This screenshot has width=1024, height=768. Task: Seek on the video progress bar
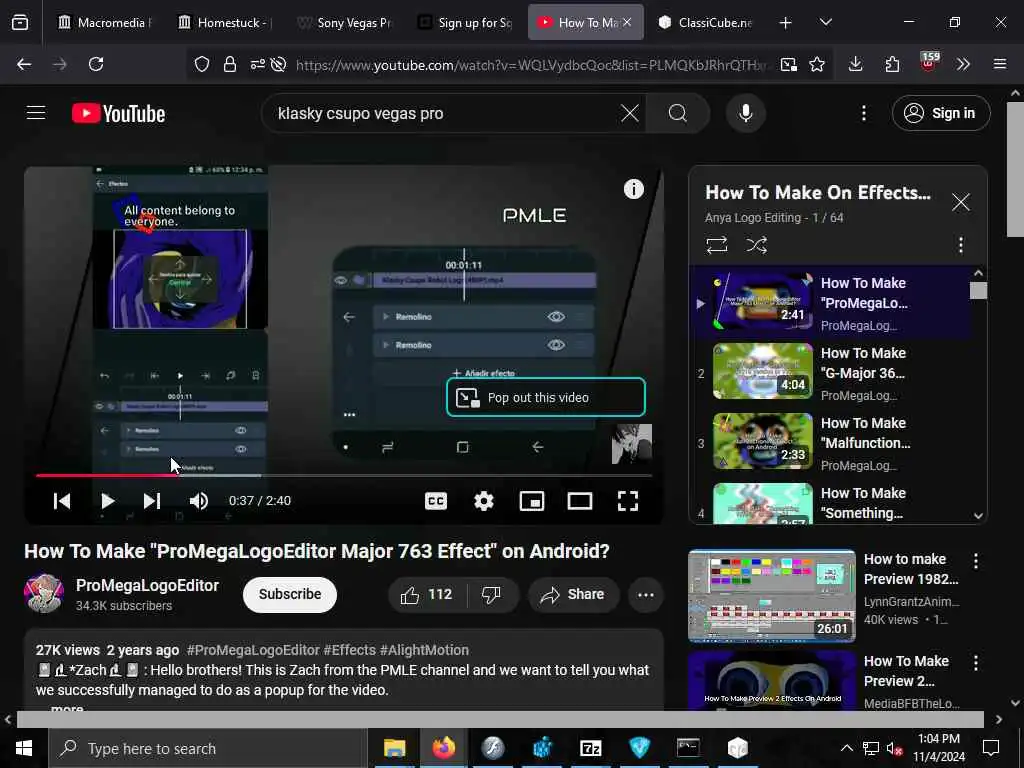coord(344,475)
